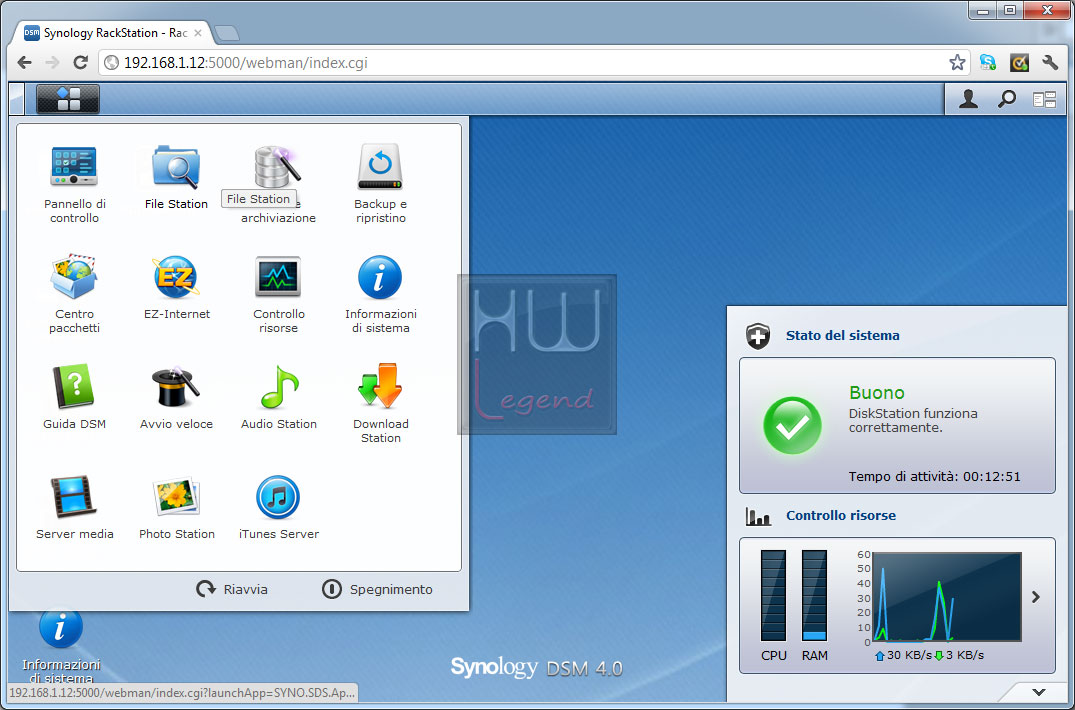Open Controllo risorse widget title link
Viewport: 1075px width, 710px height.
click(x=841, y=516)
